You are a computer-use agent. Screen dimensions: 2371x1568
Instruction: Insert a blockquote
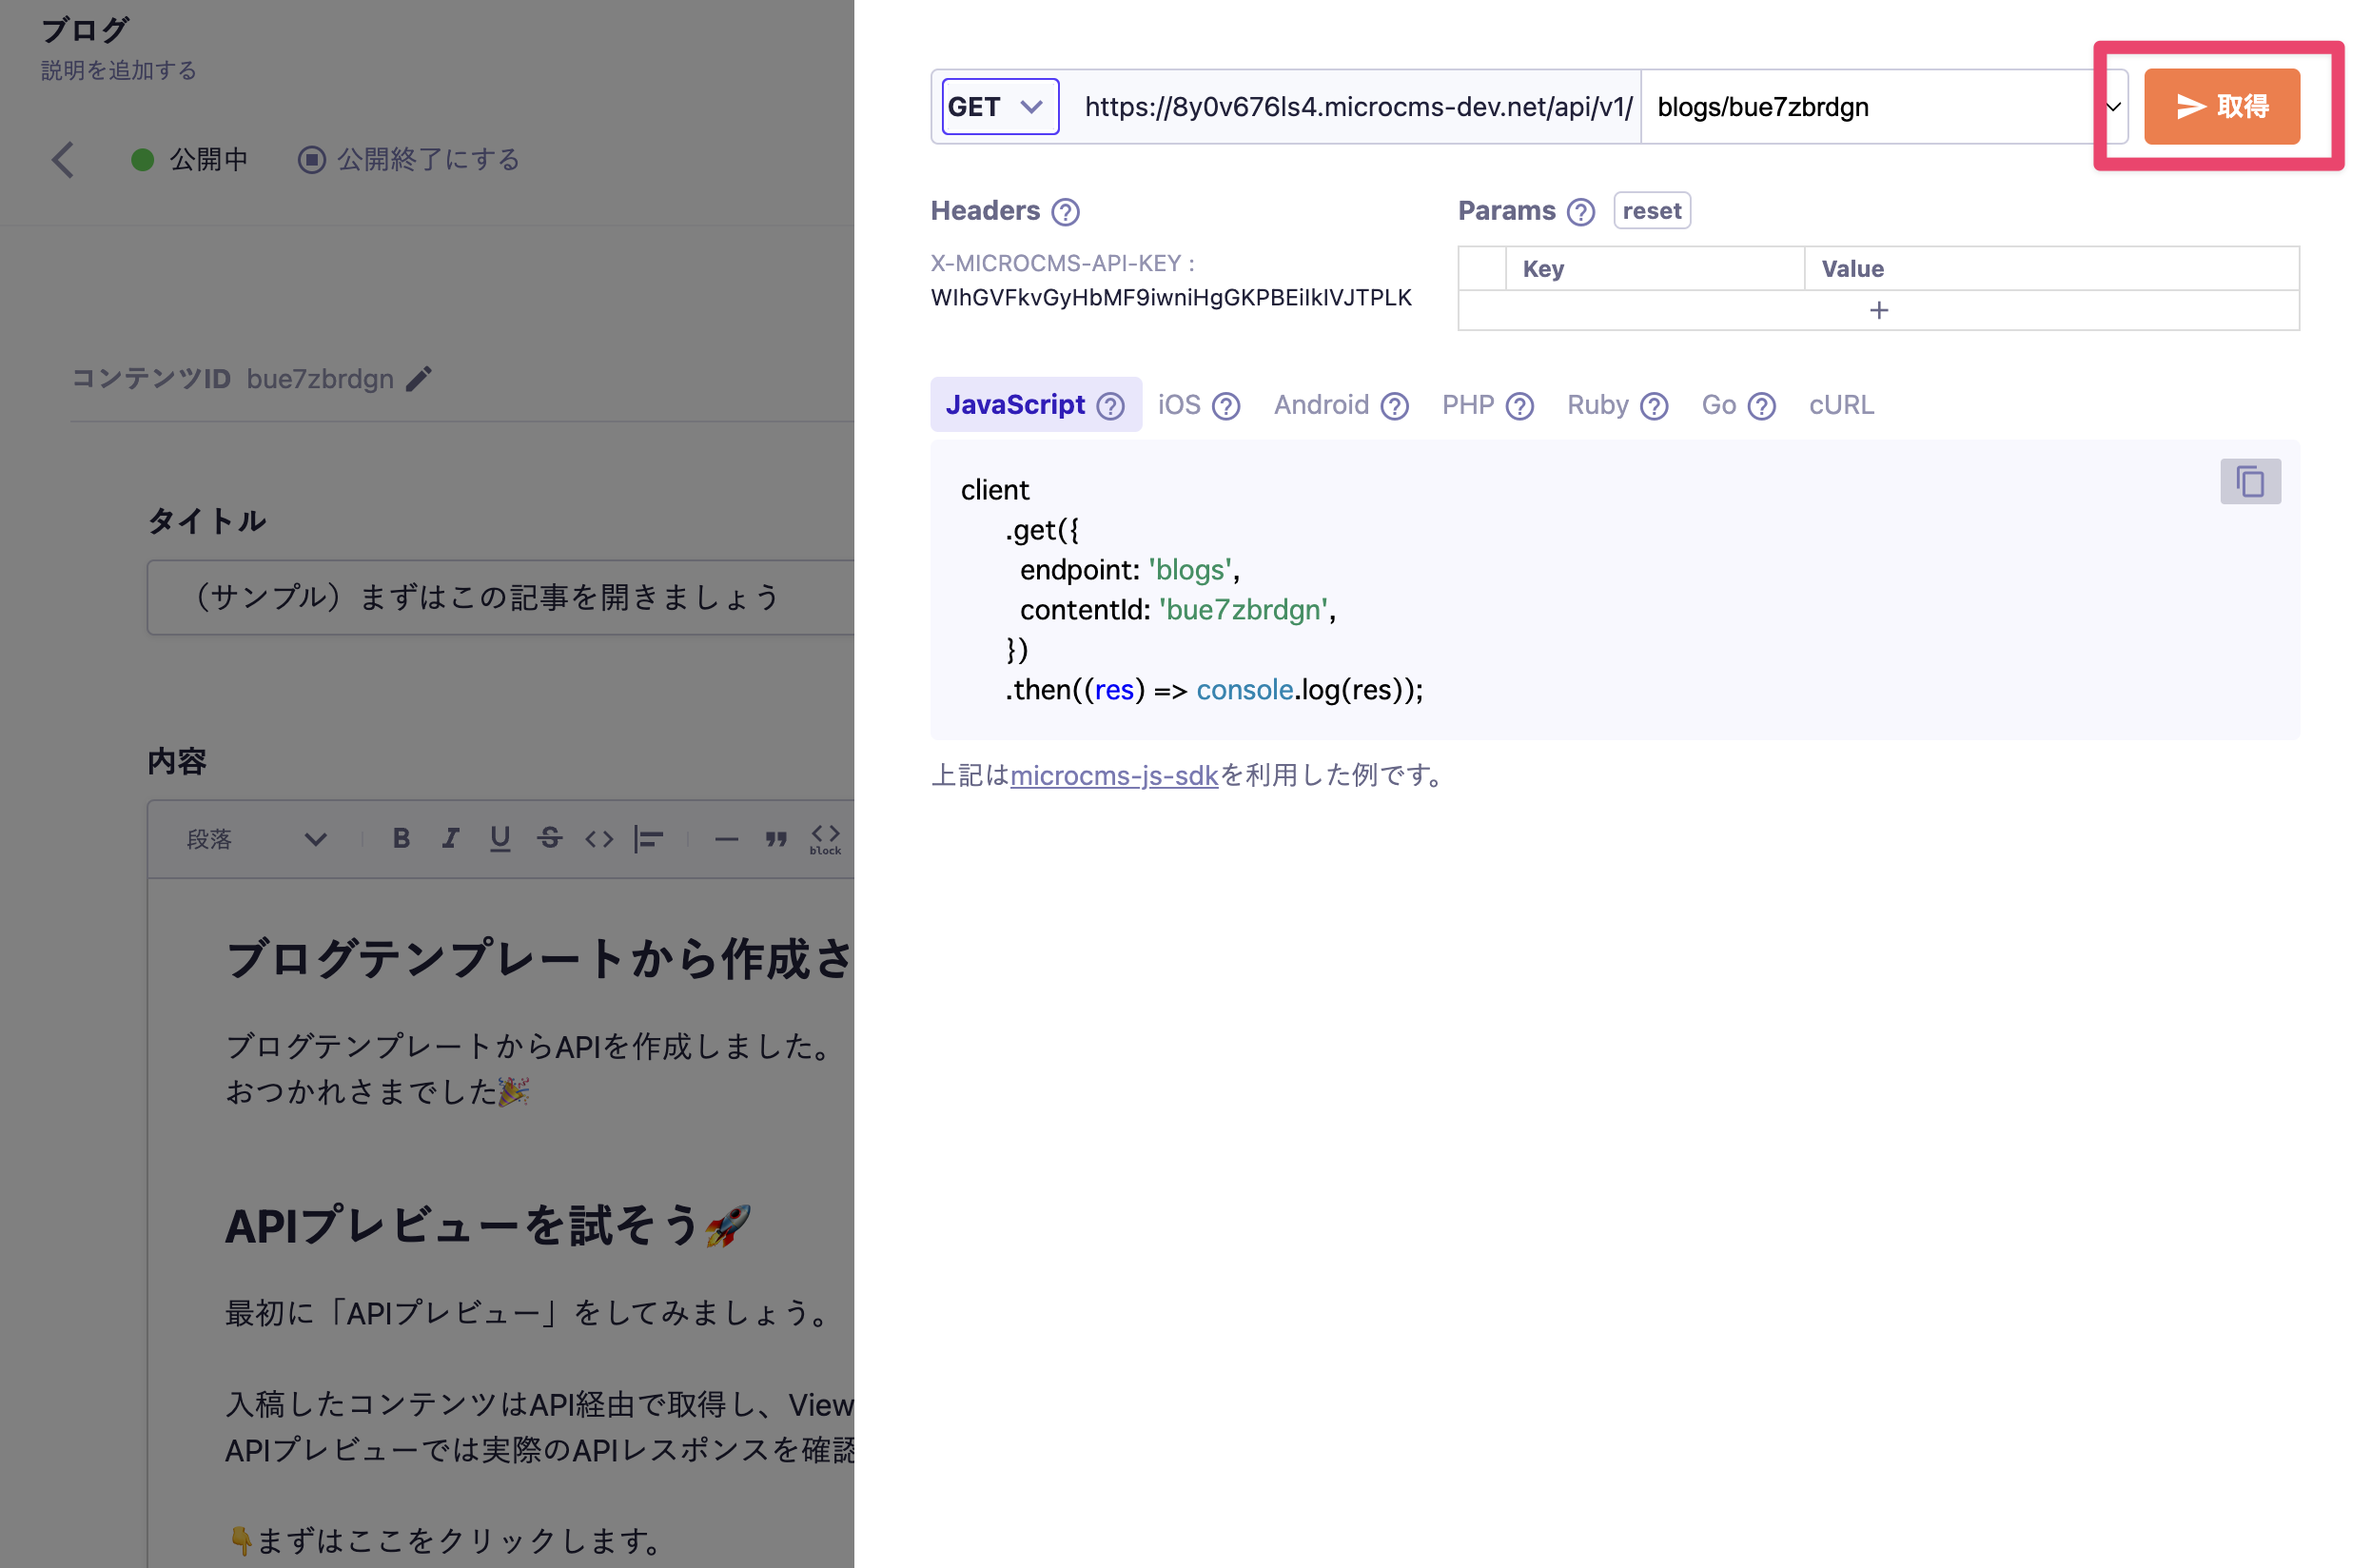(777, 838)
